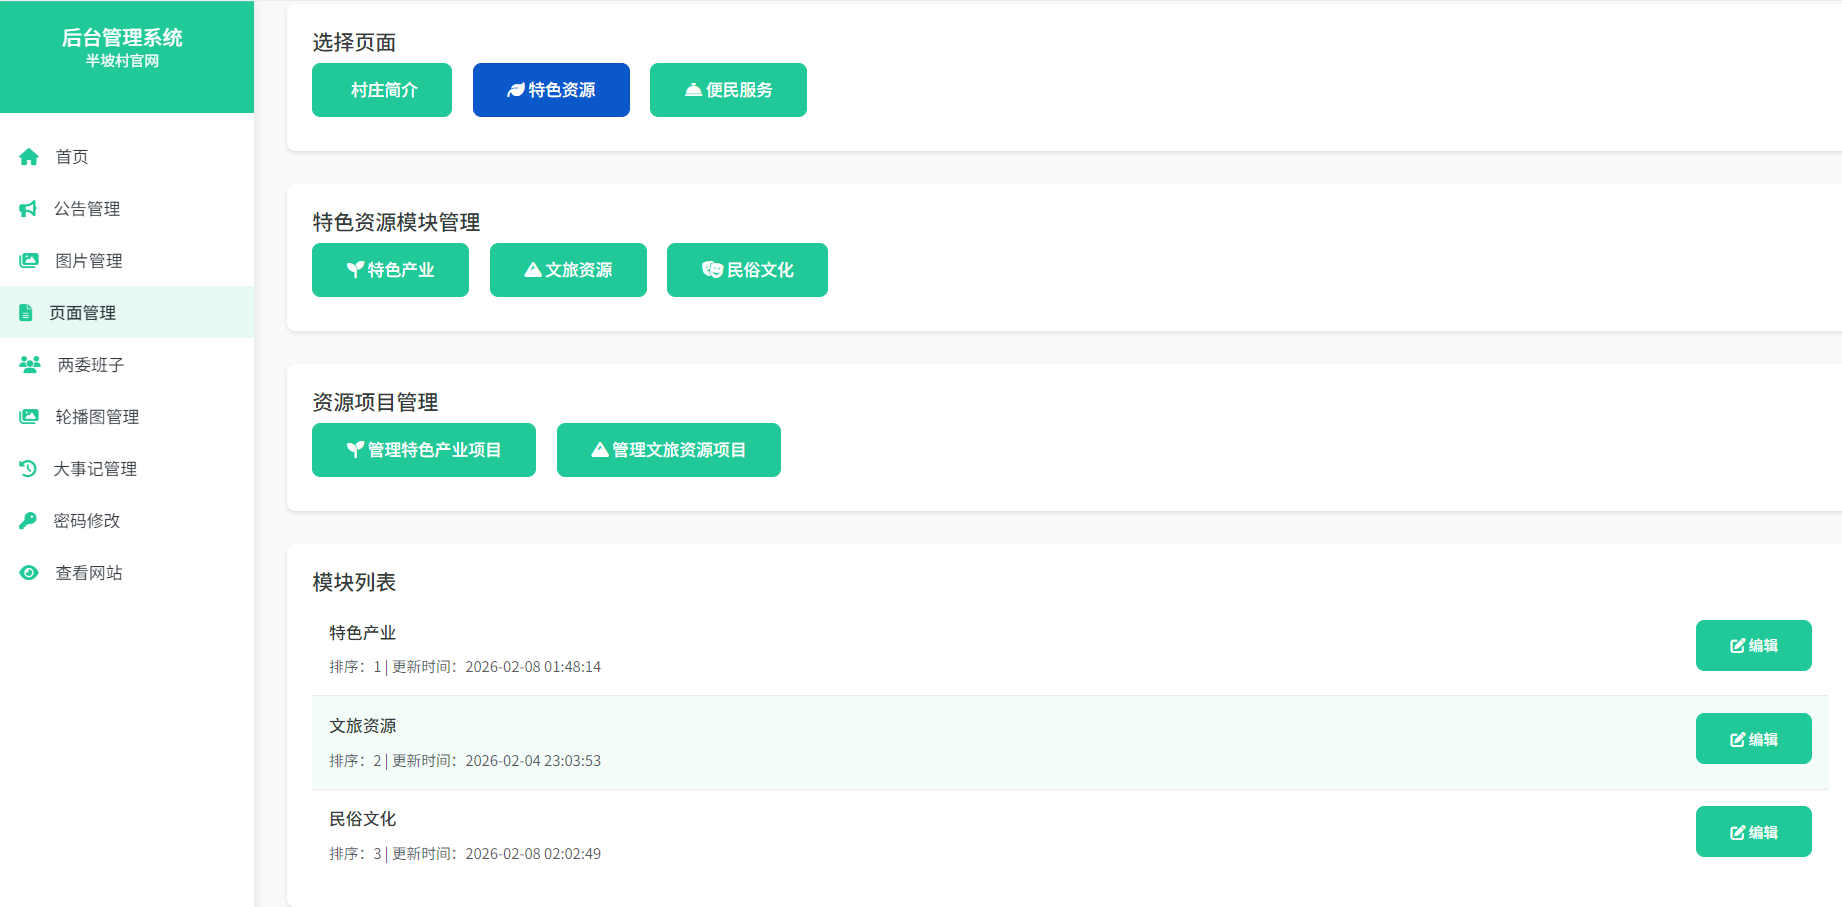This screenshot has height=907, width=1842.
Task: Open the 文旅资源 module button
Action: pos(568,270)
